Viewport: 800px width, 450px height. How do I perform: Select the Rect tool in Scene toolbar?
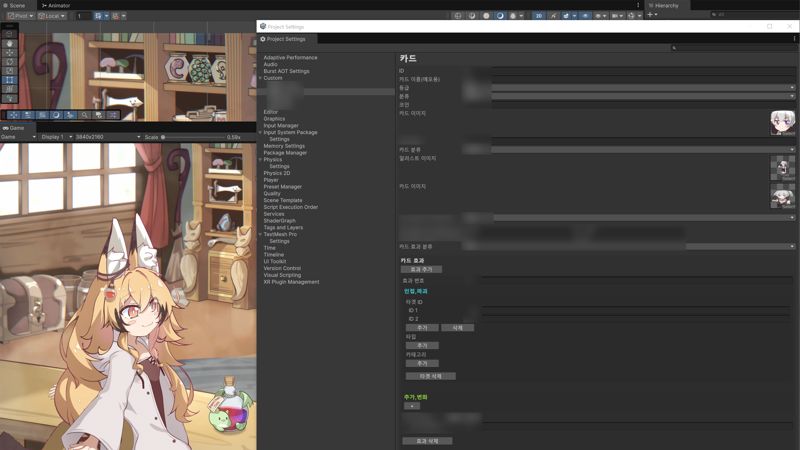click(10, 80)
